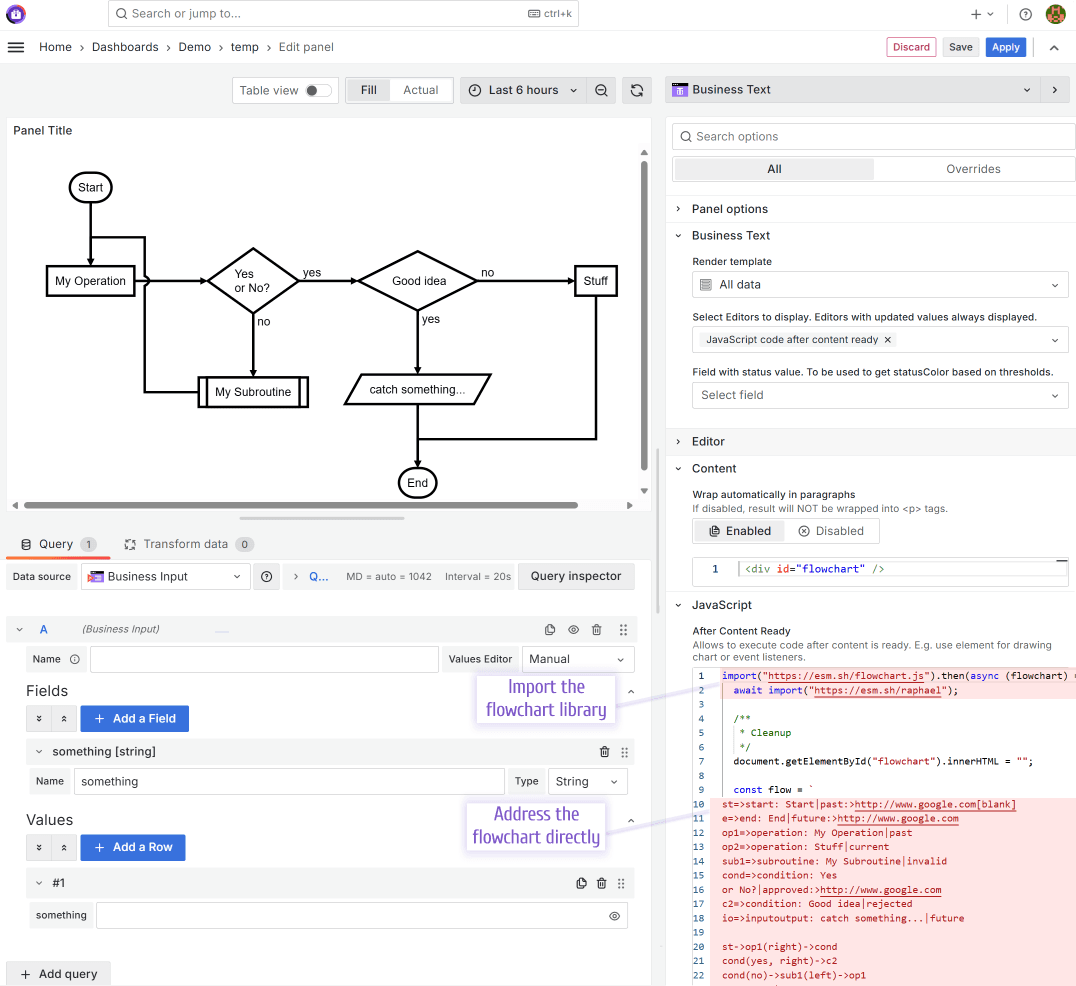1076x986 pixels.
Task: Click the help question mark icon in header
Action: pyautogui.click(x=1025, y=14)
